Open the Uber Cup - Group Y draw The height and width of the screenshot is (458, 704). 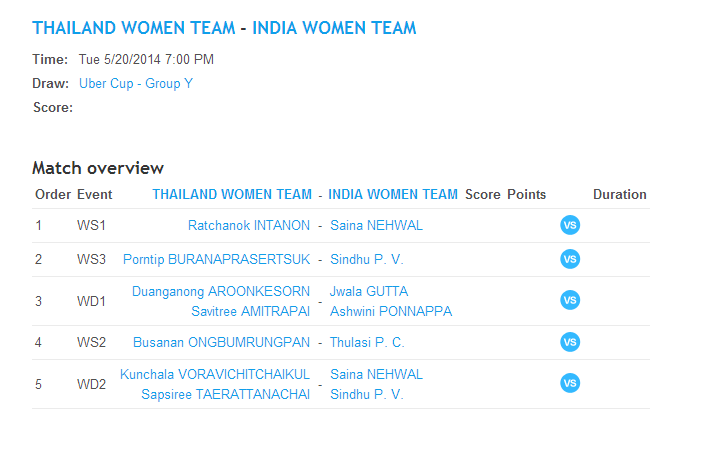(136, 84)
